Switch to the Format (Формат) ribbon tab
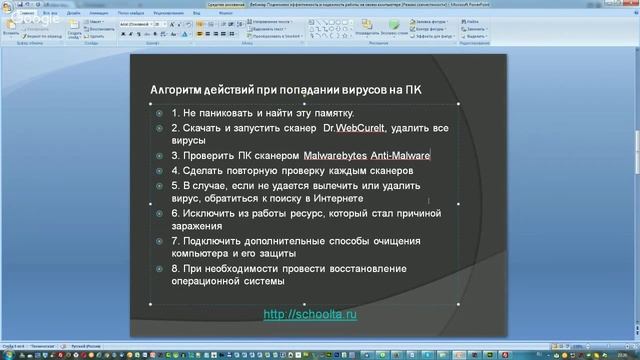Image resolution: width=640 pixels, height=360 pixels. click(226, 13)
